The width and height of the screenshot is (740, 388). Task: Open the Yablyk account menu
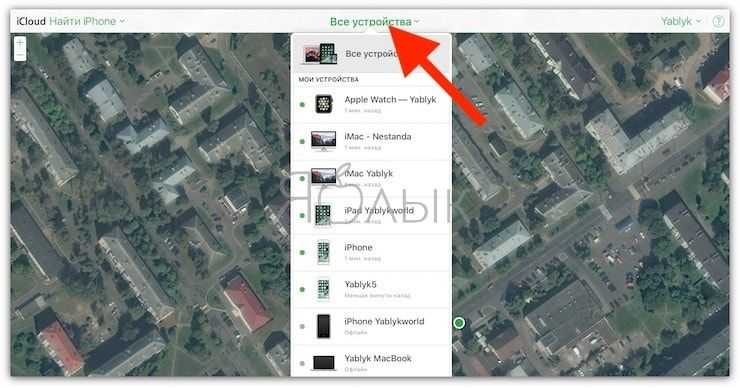pyautogui.click(x=681, y=21)
